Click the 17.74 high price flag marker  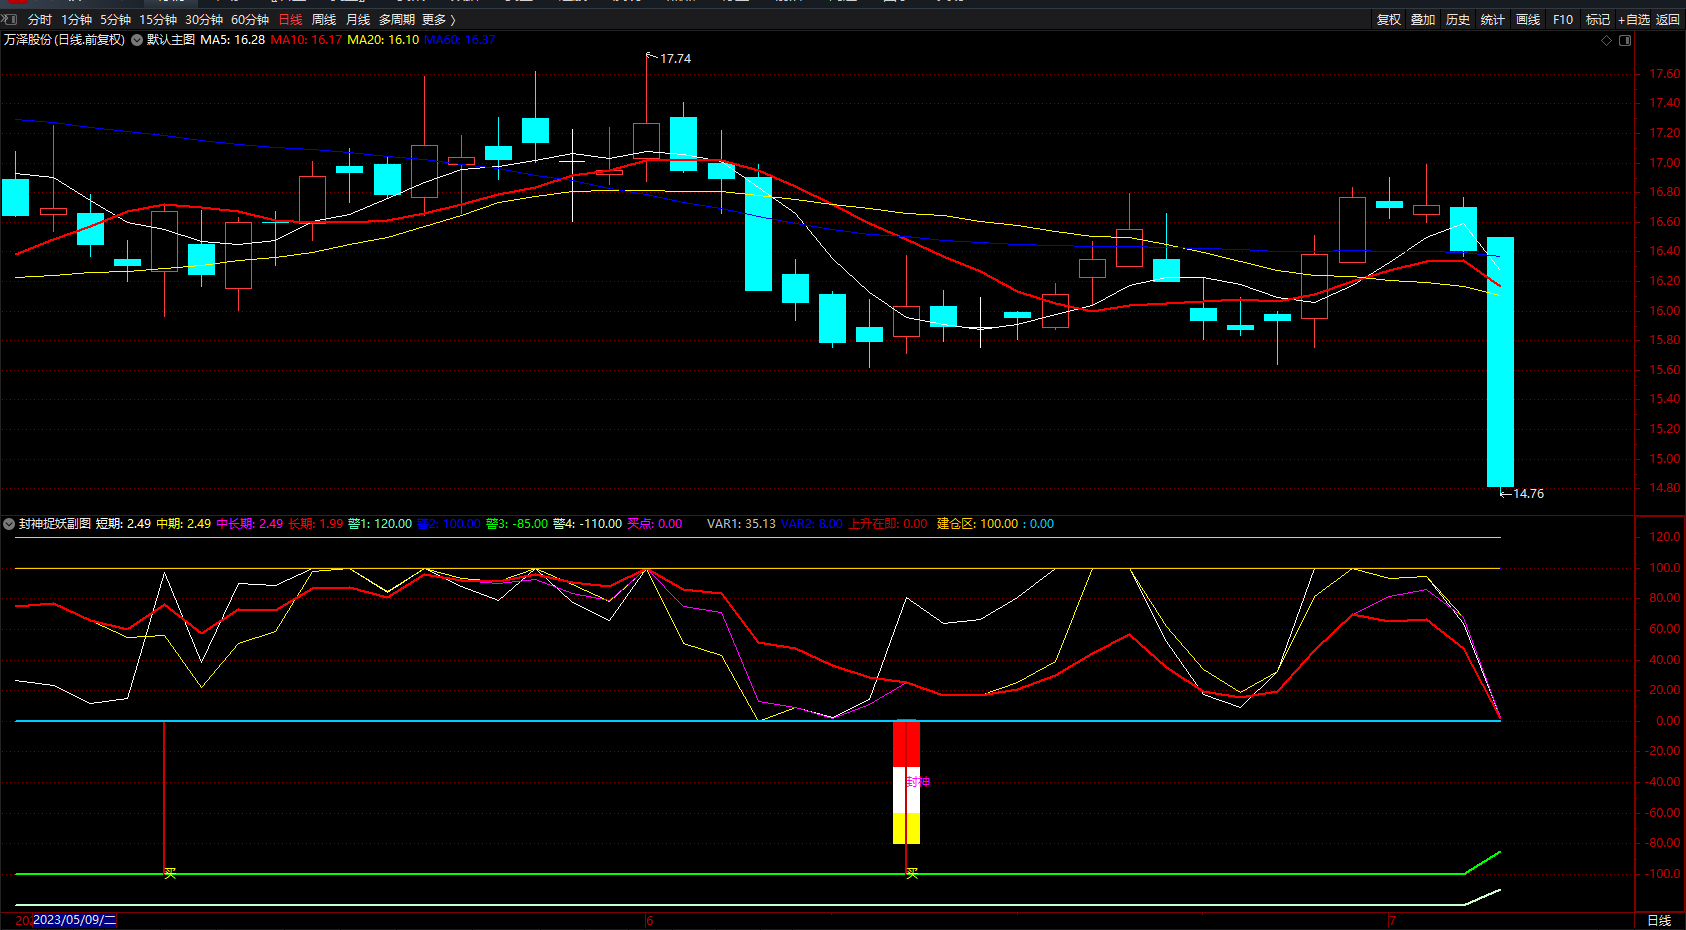[652, 57]
